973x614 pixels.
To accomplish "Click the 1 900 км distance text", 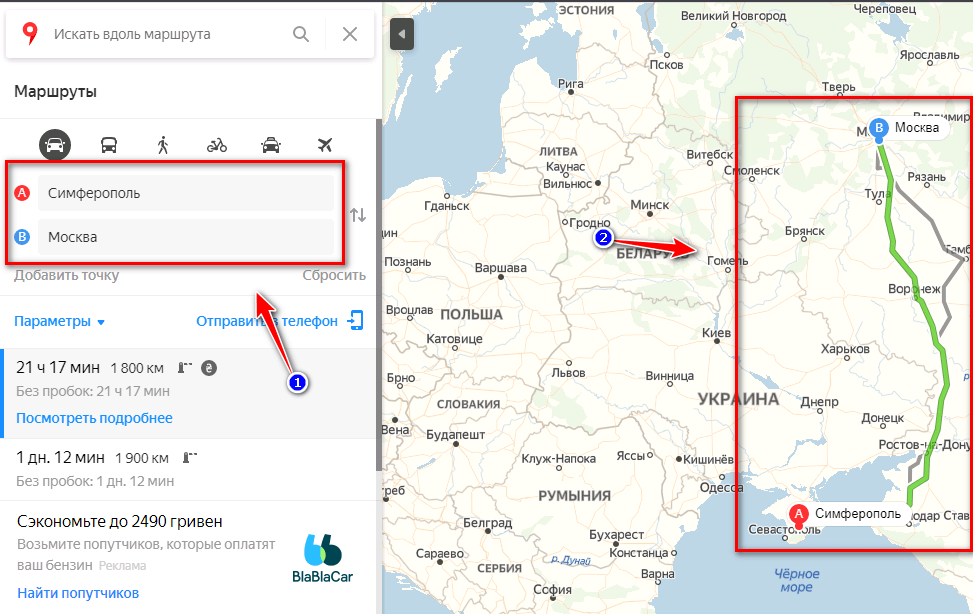I will (x=141, y=458).
